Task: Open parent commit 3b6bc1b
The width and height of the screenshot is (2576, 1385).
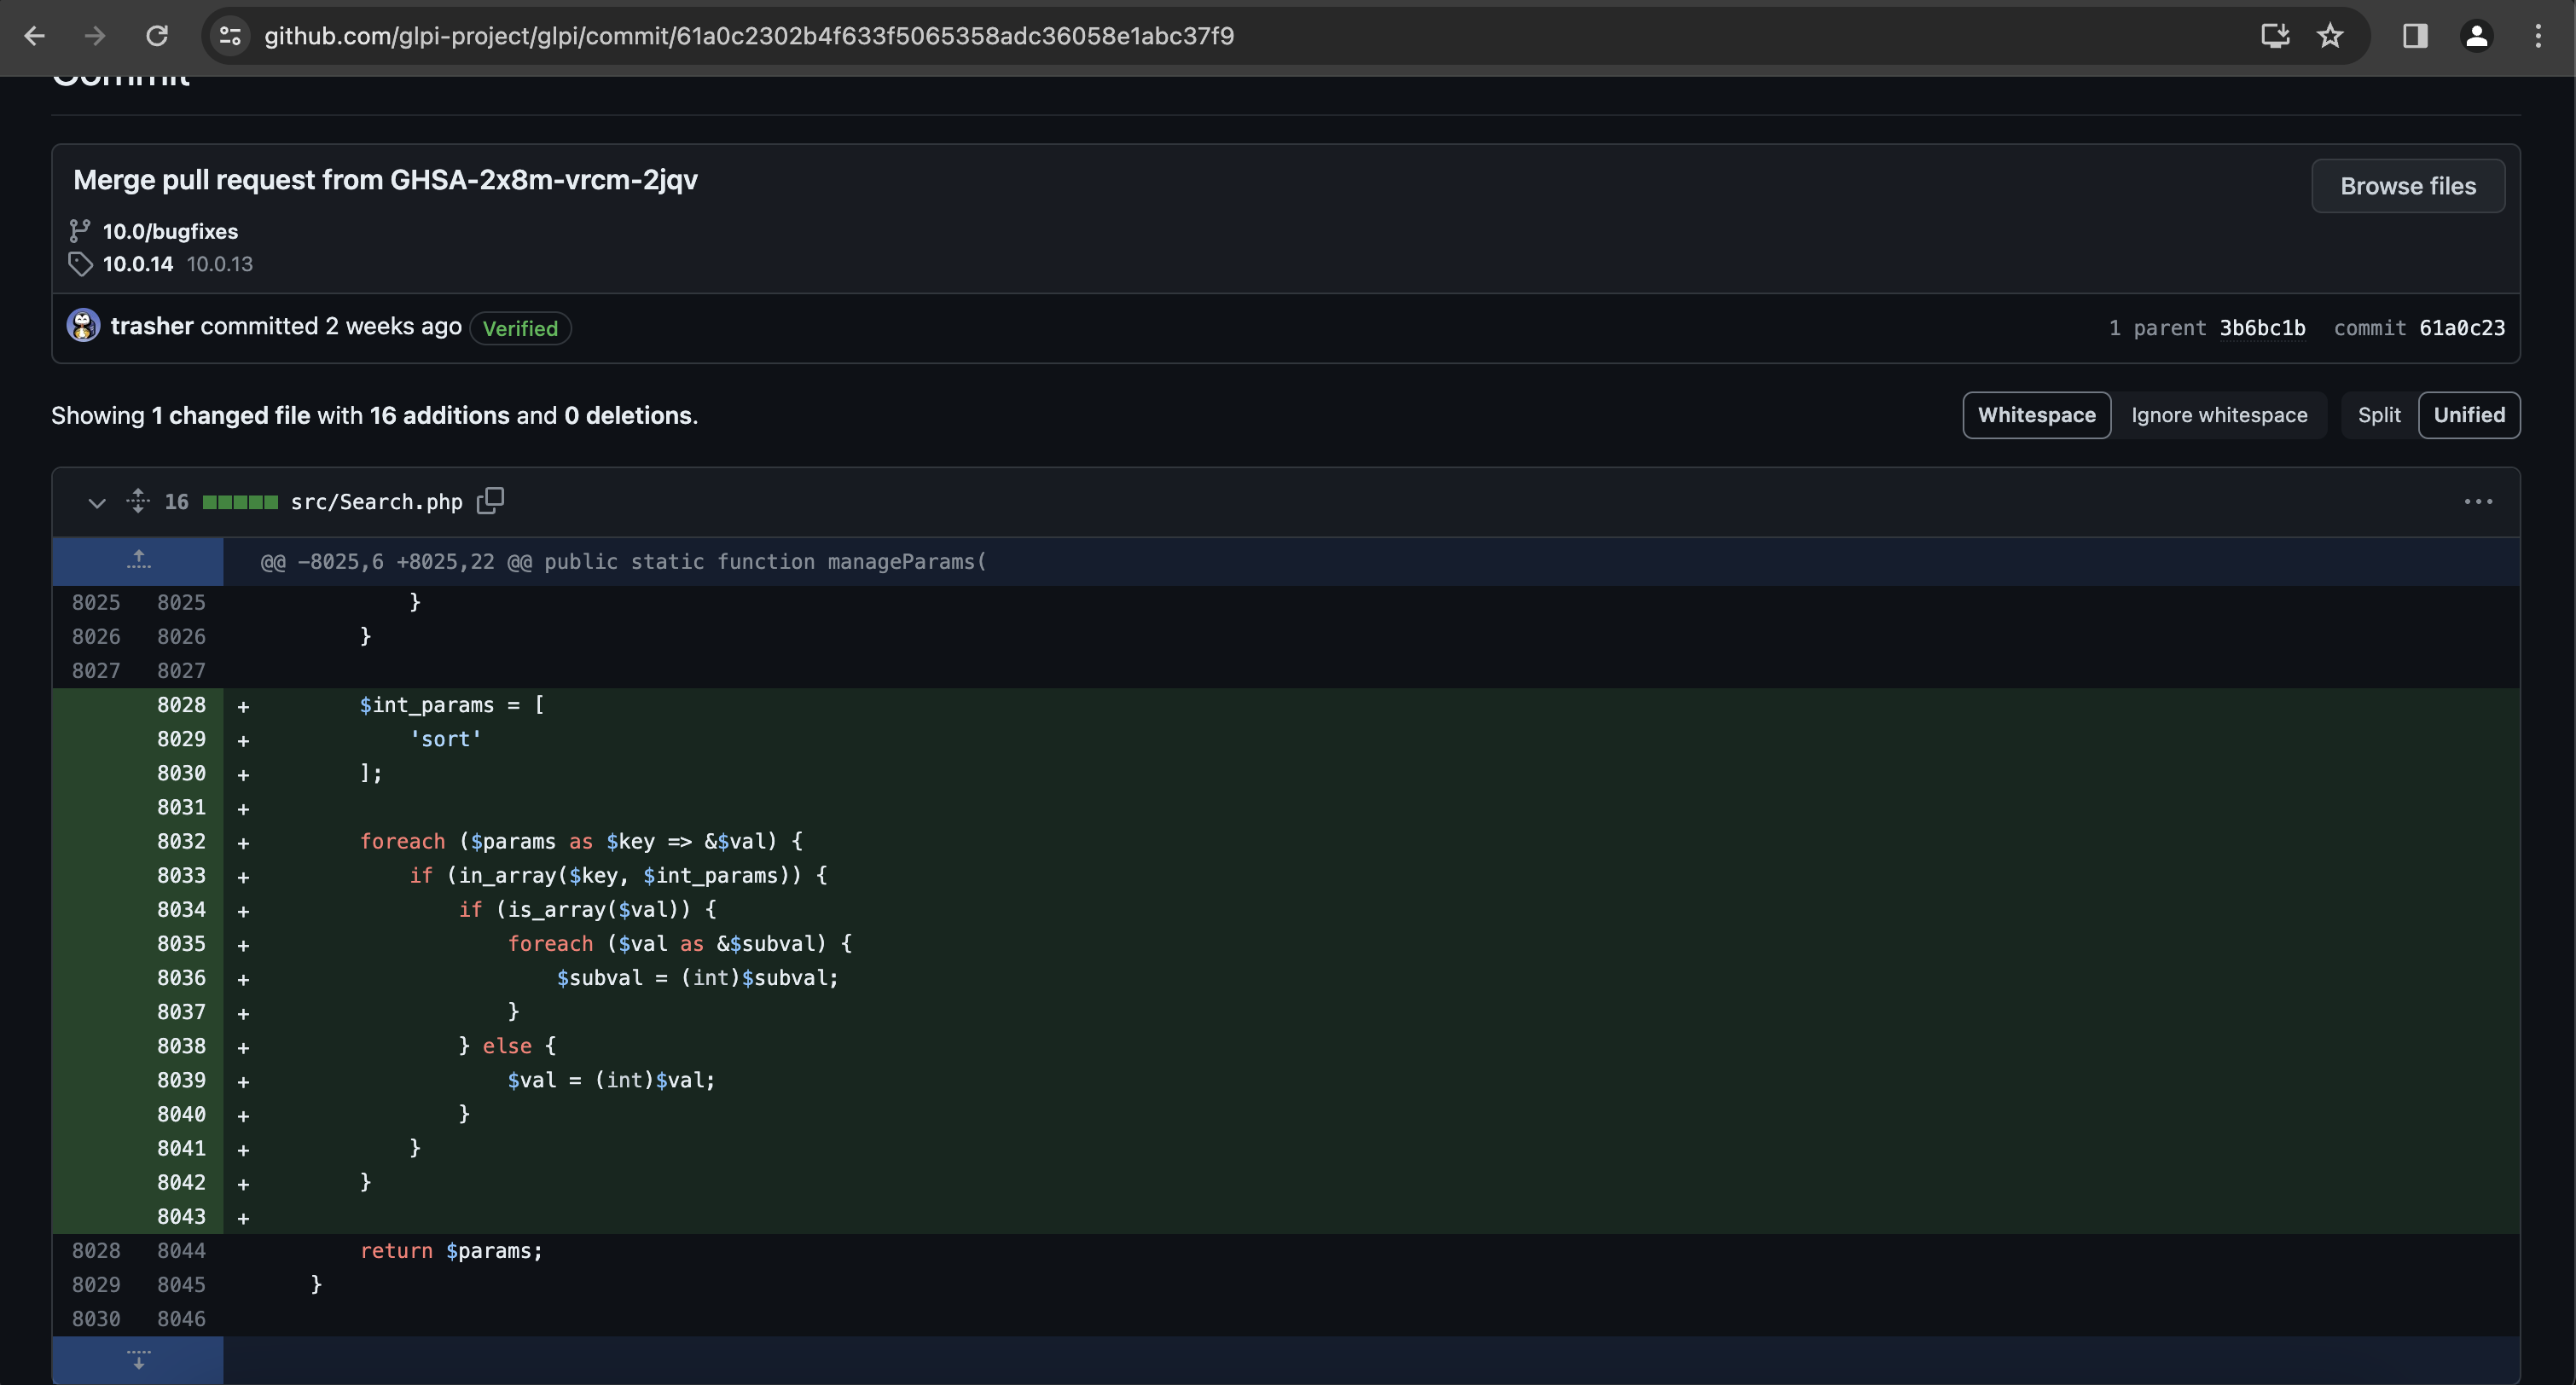Action: click(x=2262, y=328)
